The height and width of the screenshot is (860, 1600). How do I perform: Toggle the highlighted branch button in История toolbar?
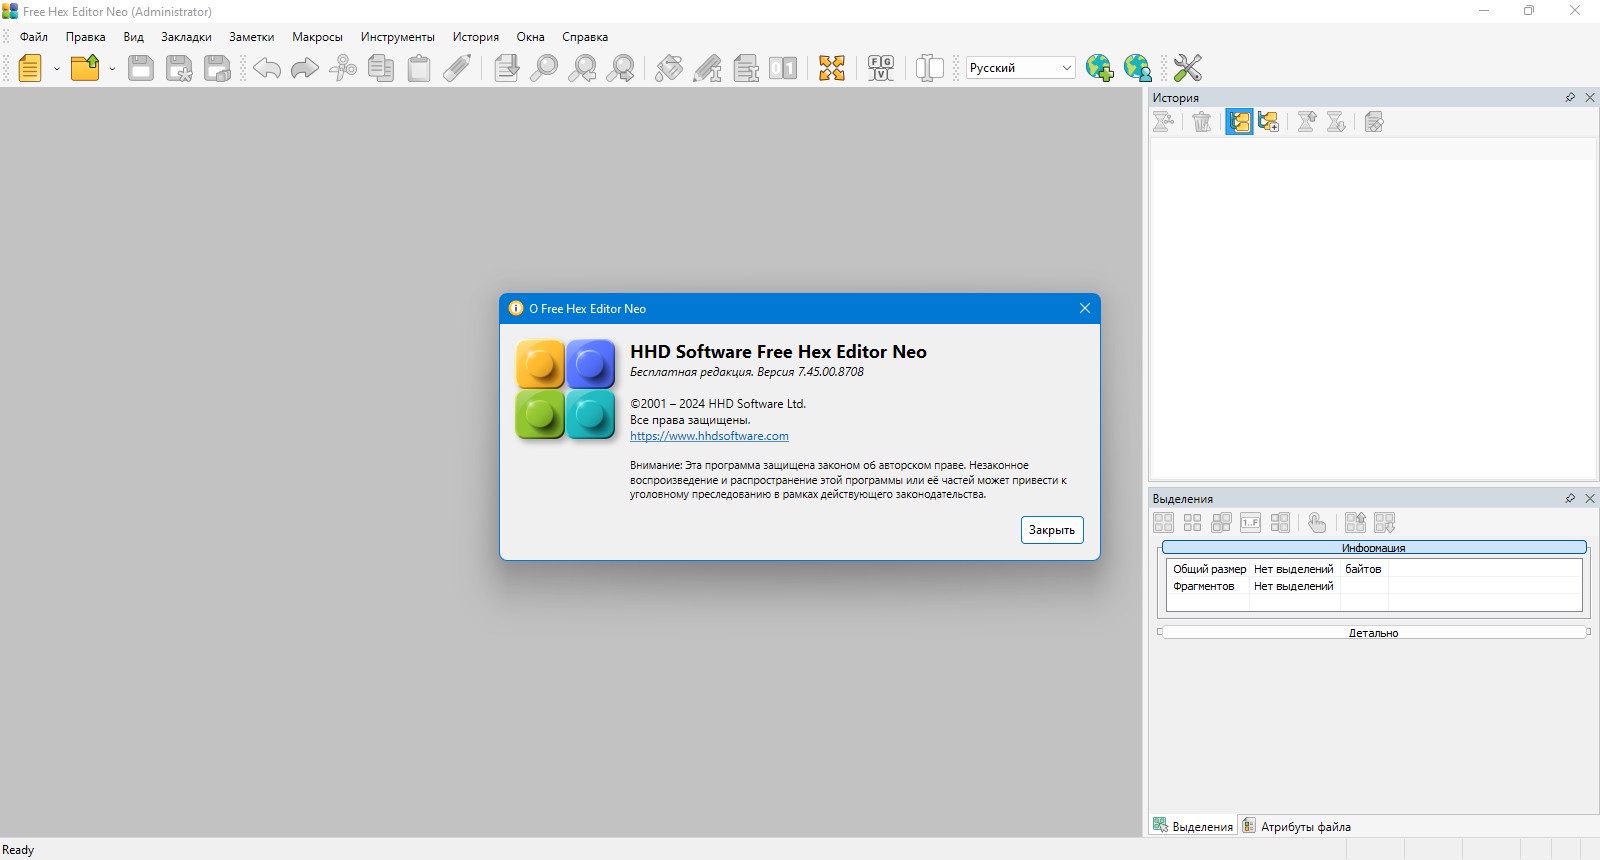pos(1239,122)
